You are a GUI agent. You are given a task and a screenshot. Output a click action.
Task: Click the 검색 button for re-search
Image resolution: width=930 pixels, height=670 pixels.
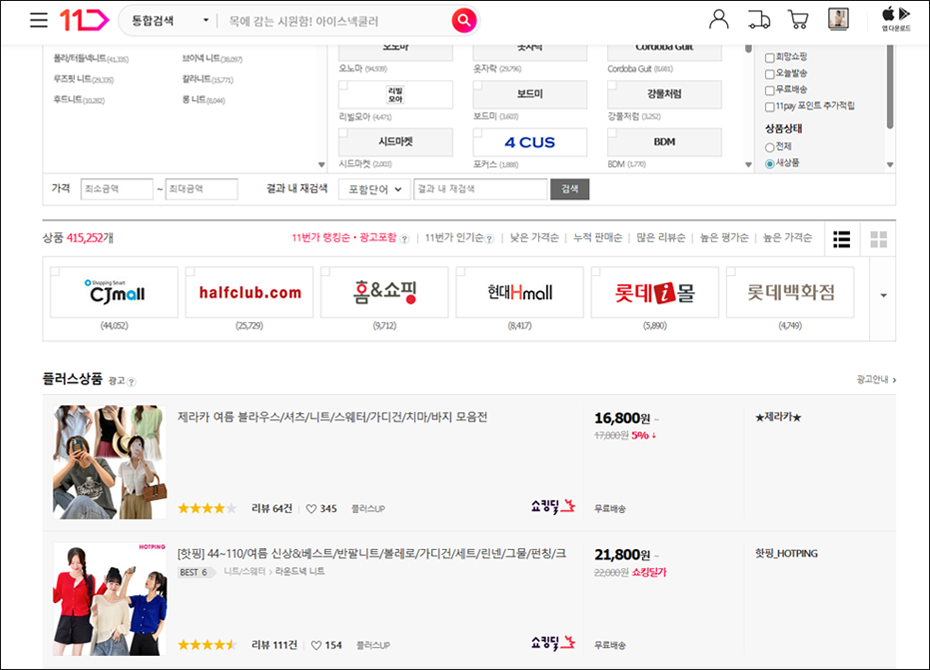570,189
